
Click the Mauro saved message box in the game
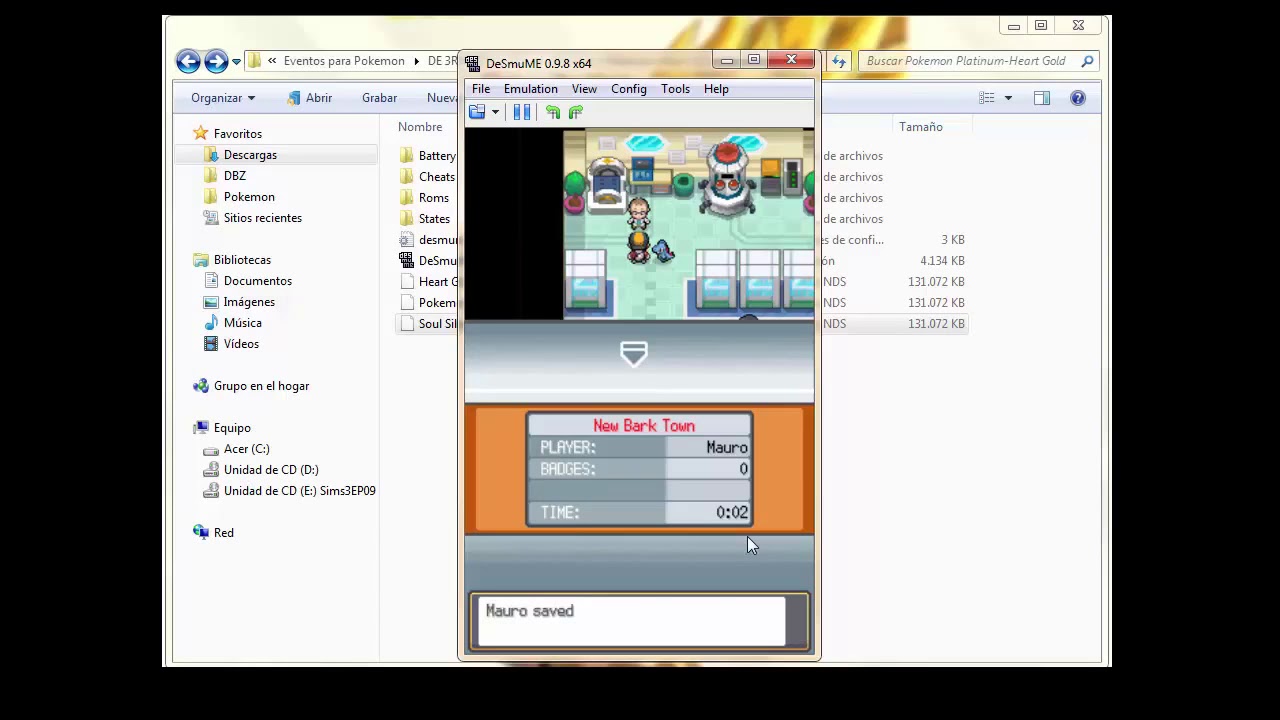(639, 621)
